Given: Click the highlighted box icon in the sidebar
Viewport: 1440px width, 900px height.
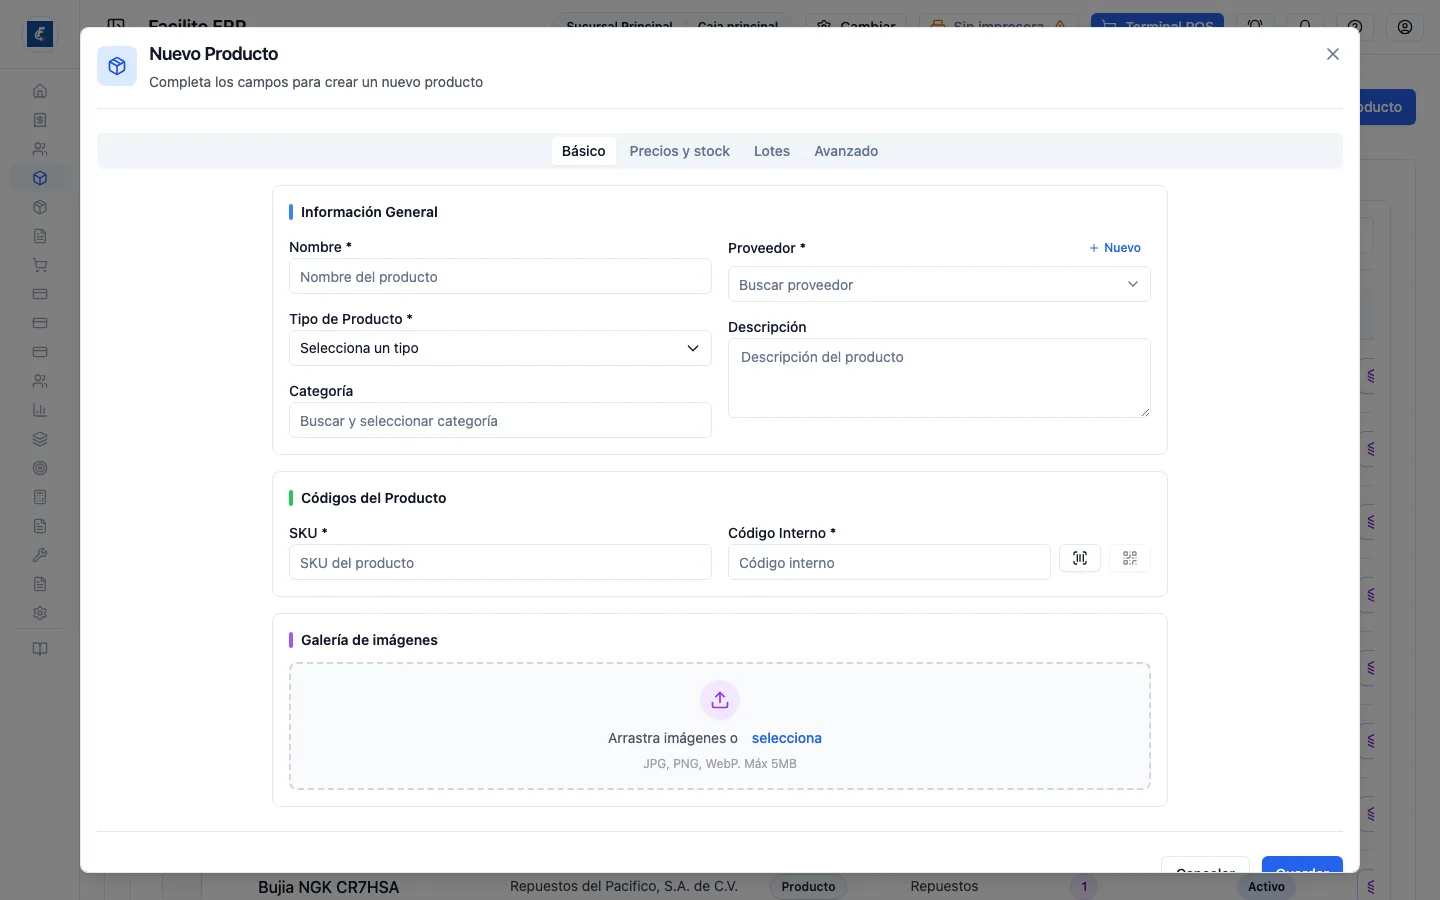Looking at the screenshot, I should pos(40,178).
